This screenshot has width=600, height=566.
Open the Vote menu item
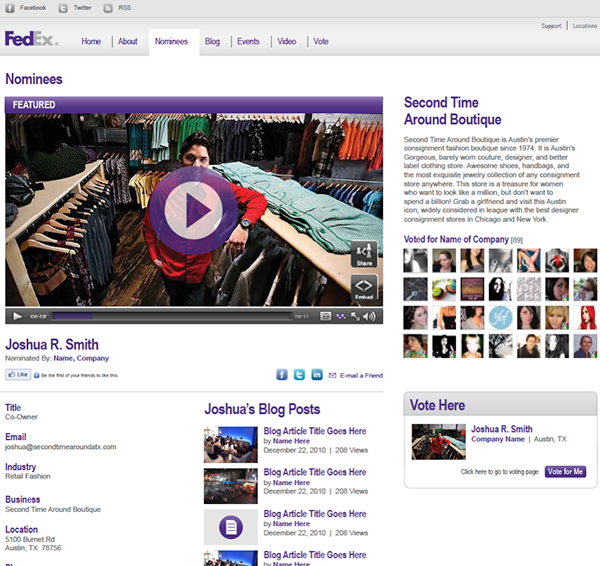pyautogui.click(x=321, y=41)
